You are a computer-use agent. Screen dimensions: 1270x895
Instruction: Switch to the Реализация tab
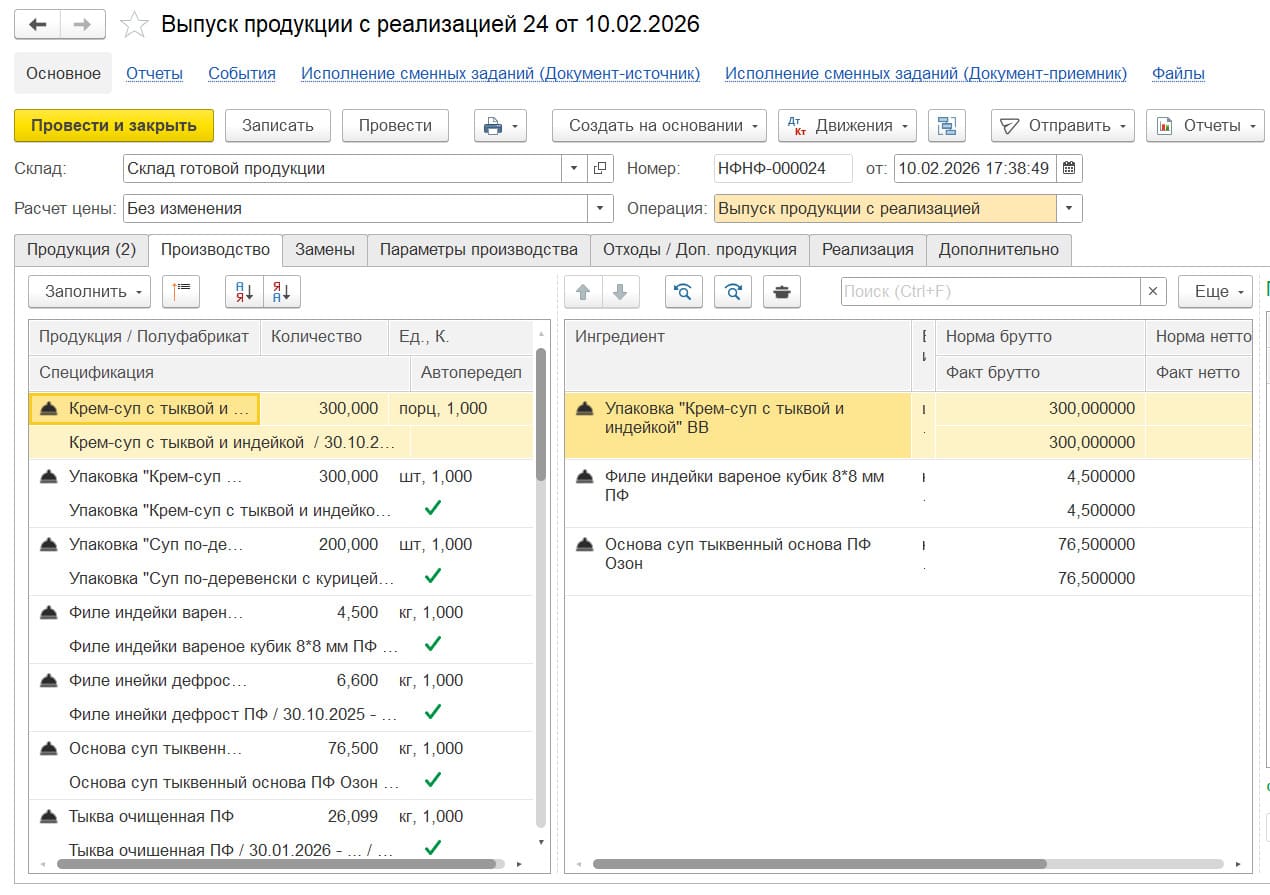(867, 250)
